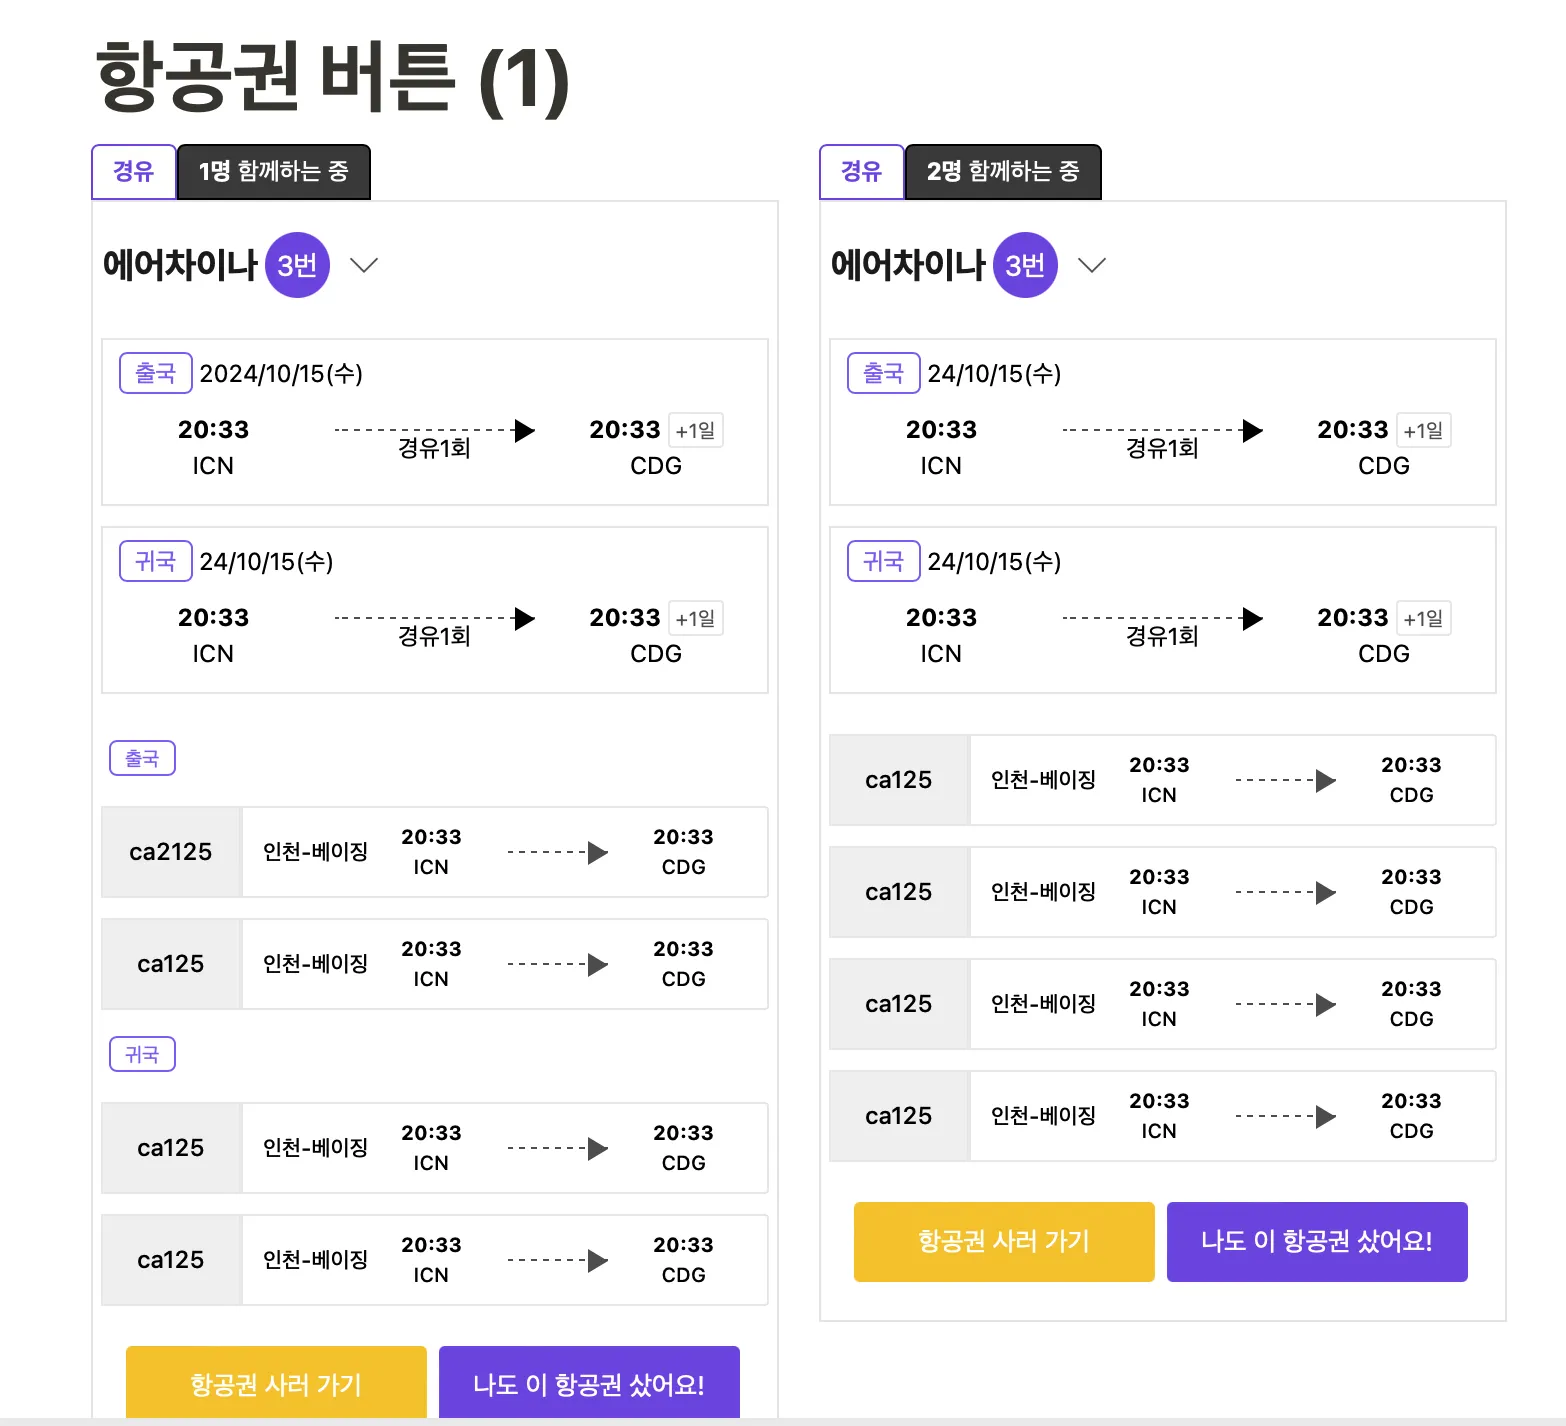1566x1426 pixels.
Task: Click the +1일 badge in left 출국 box
Action: tap(695, 431)
